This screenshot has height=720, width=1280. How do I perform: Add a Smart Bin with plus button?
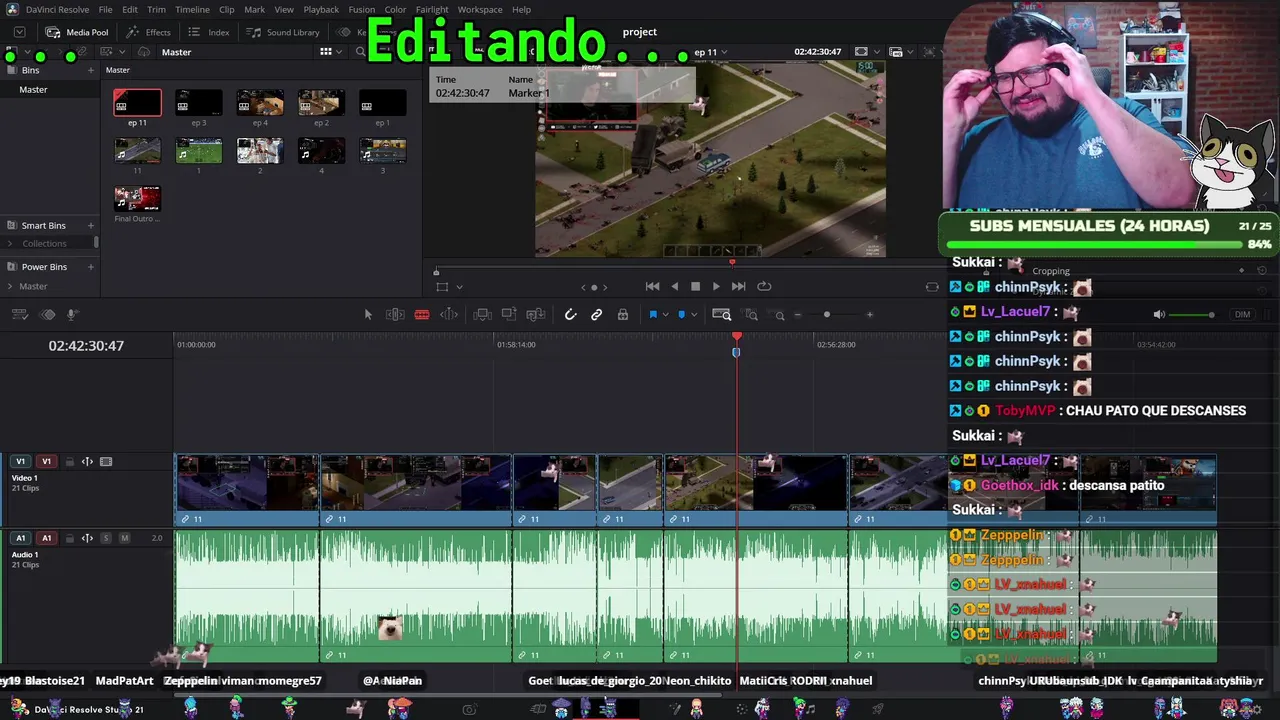(x=91, y=226)
